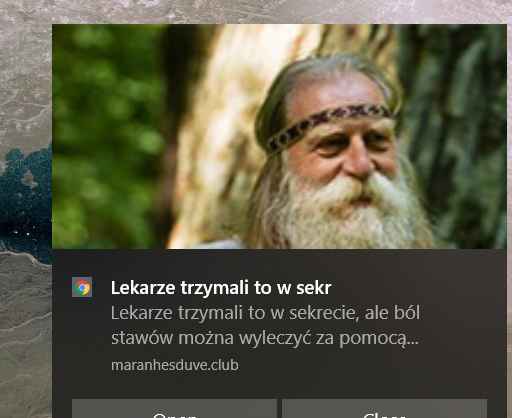Click the dark foliage right of the man
Screen dimensions: 512x418
[x=467, y=133]
